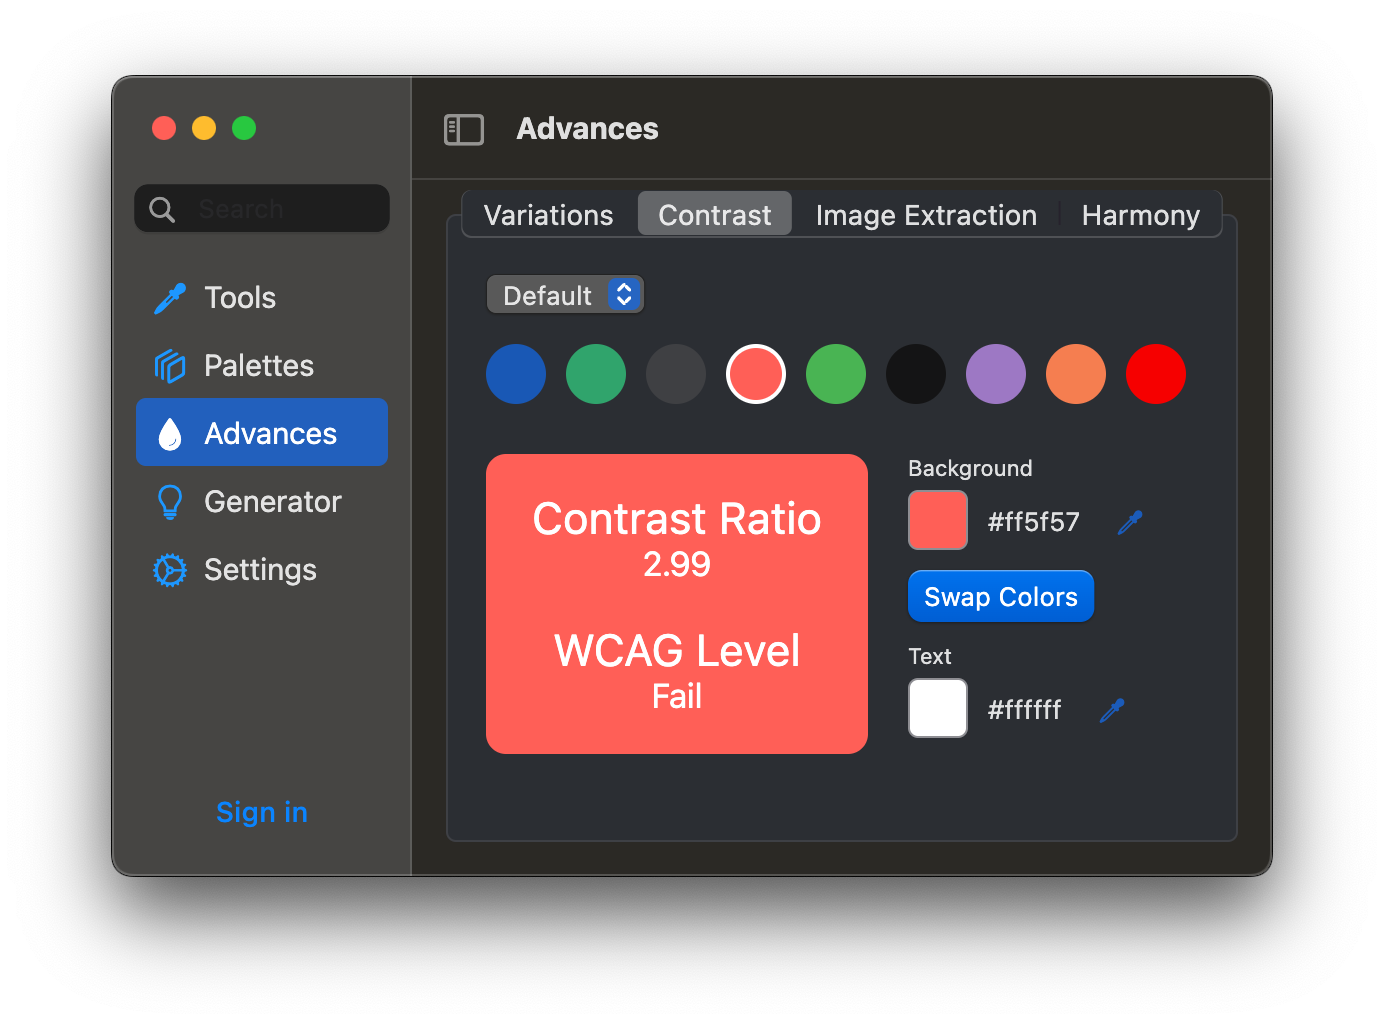
Task: Switch to the Image Extraction tab
Action: coord(926,215)
